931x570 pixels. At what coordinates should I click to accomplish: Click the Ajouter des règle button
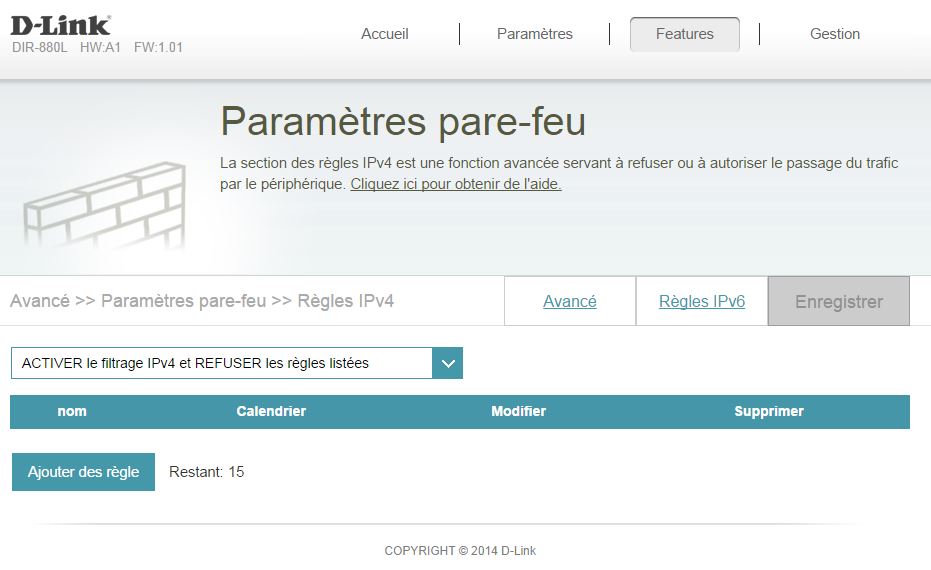(83, 472)
